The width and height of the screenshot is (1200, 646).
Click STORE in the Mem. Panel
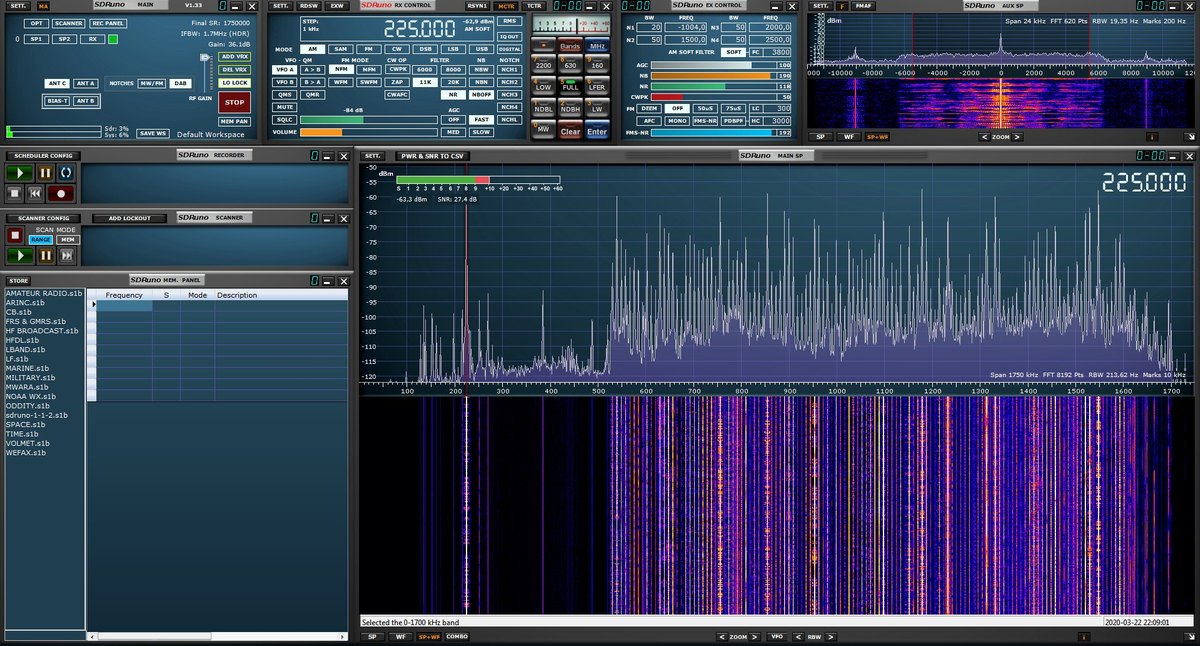coord(19,280)
